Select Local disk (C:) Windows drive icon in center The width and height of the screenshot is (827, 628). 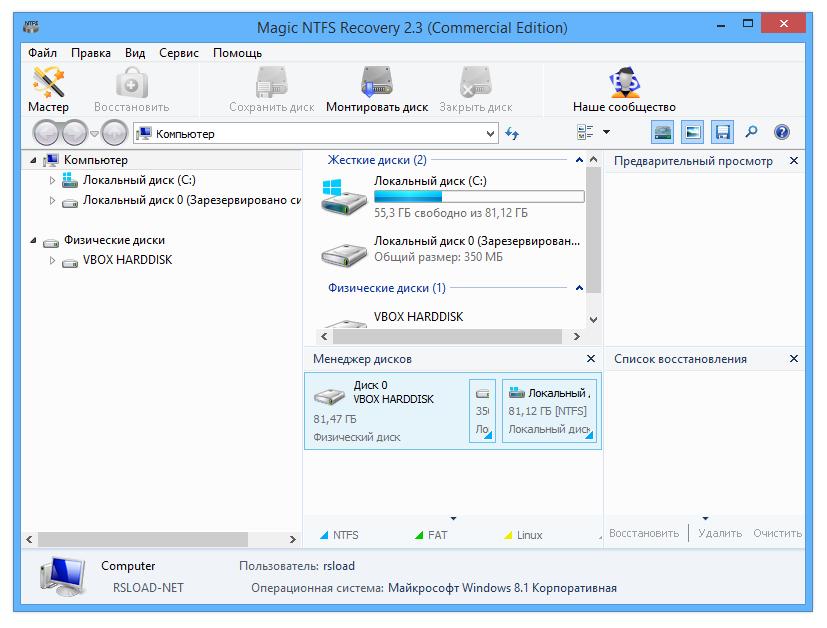pyautogui.click(x=343, y=197)
